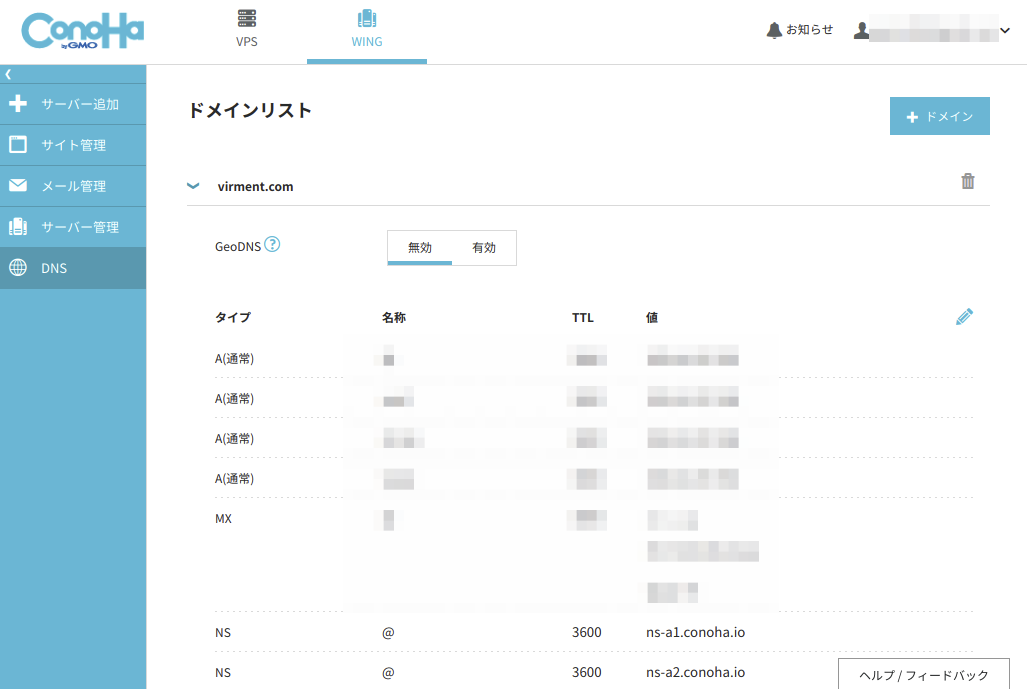Open サイト管理 from the sidebar
Image resolution: width=1027 pixels, height=689 pixels.
[x=73, y=144]
